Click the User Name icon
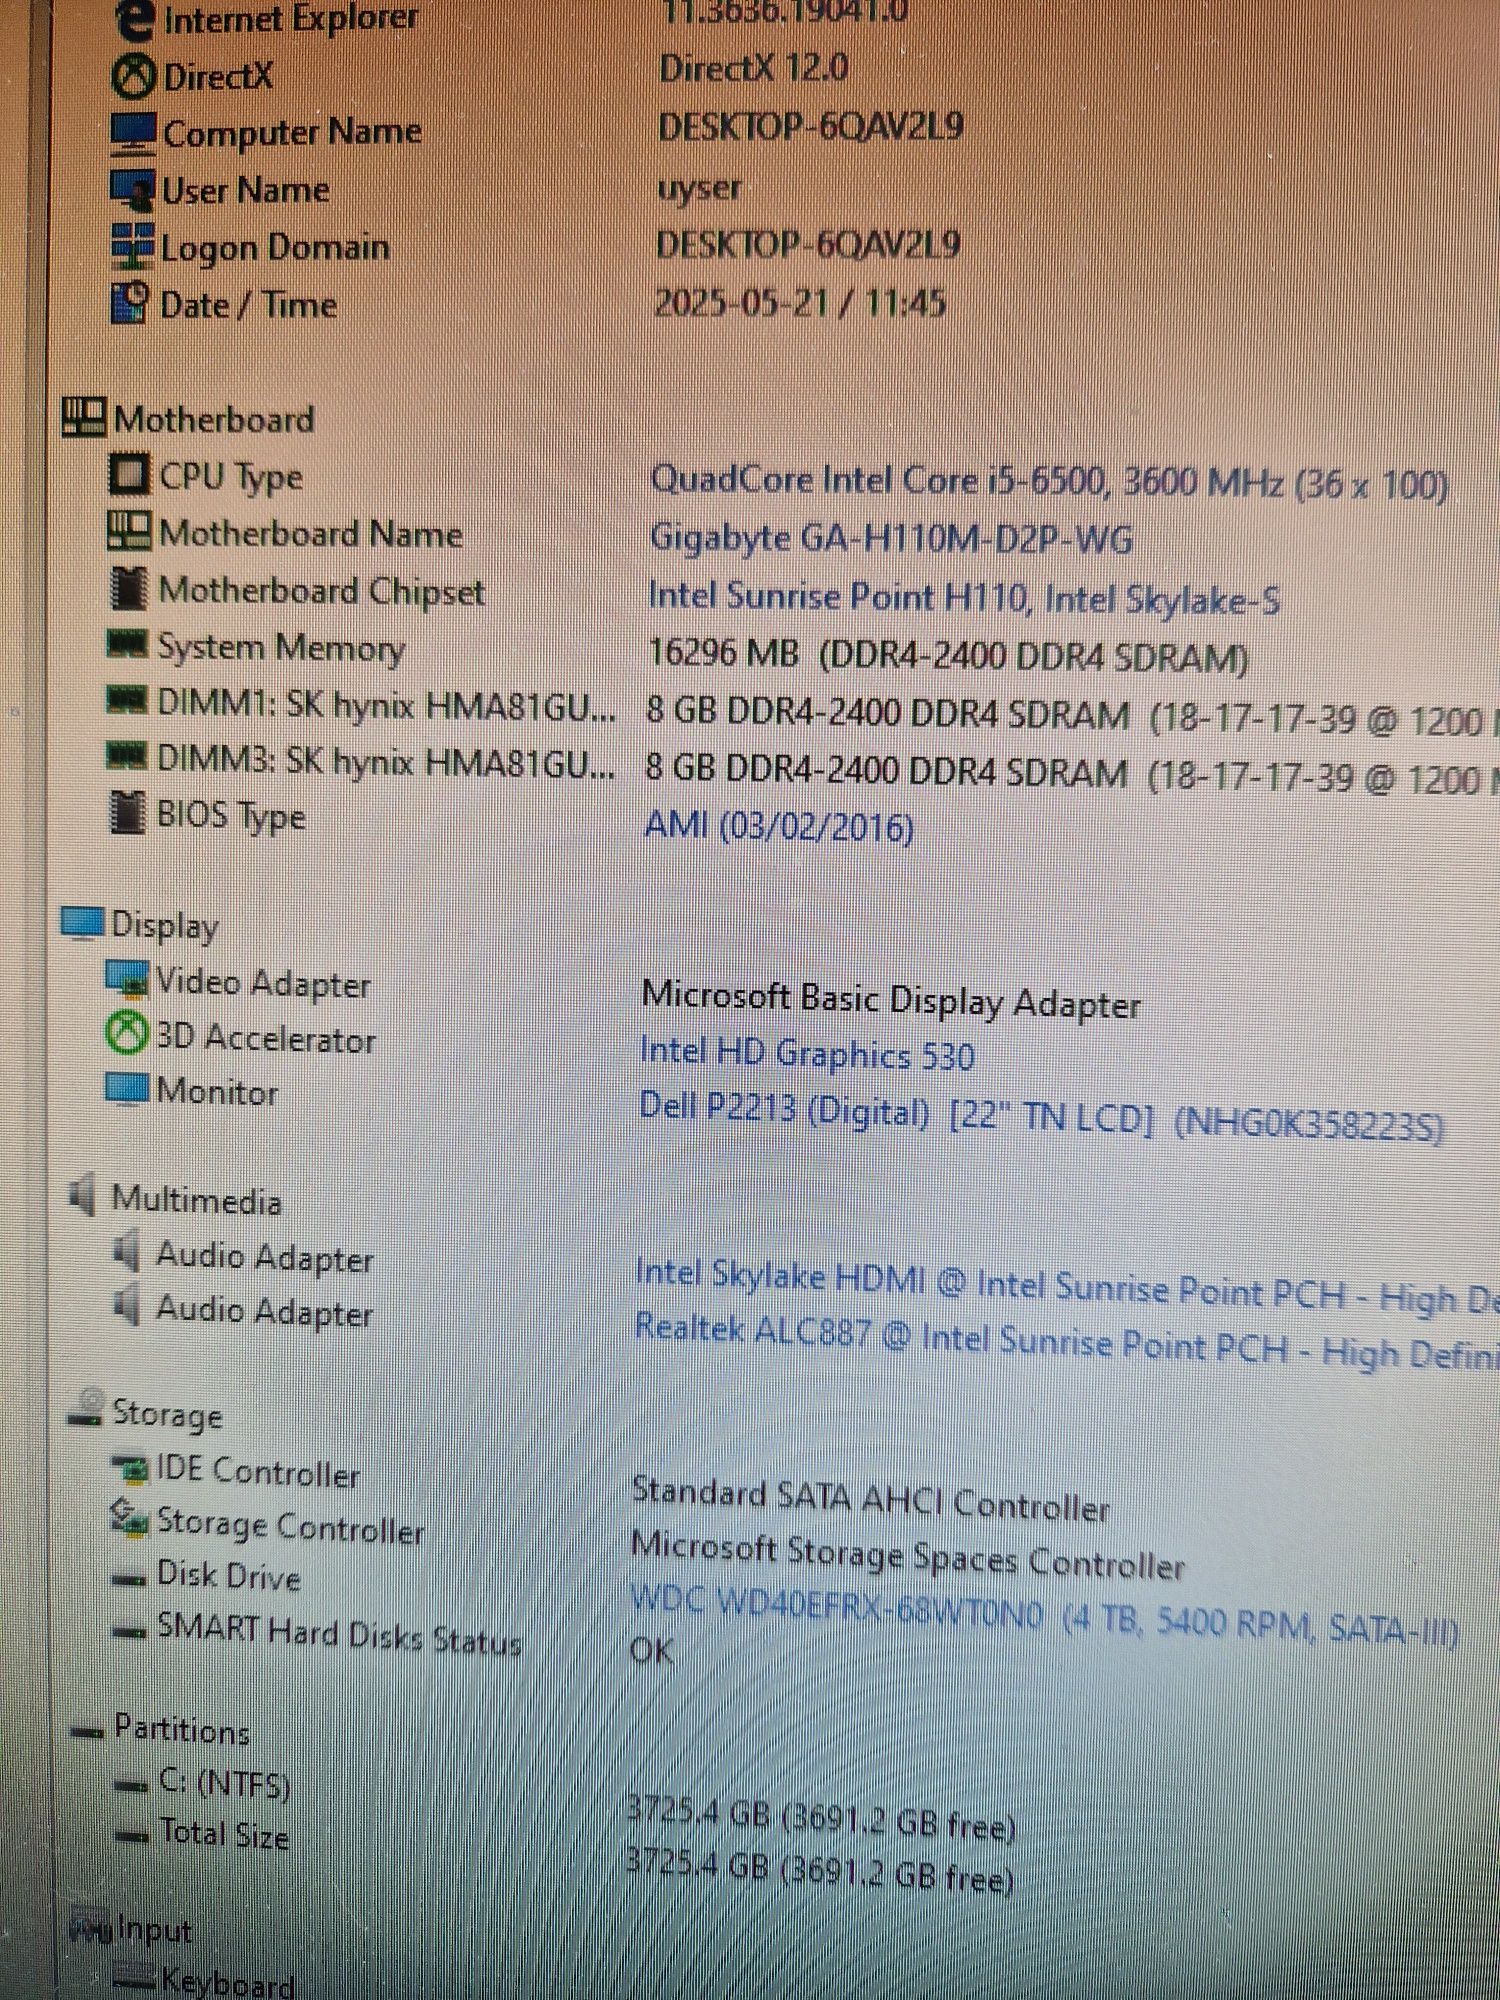 coord(132,190)
